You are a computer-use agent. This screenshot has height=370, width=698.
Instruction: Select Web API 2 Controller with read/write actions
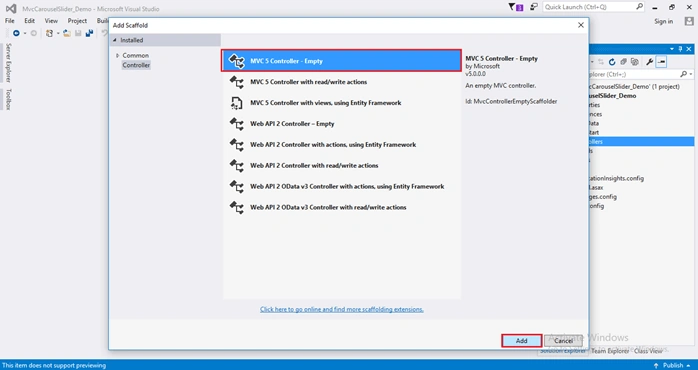(x=341, y=166)
